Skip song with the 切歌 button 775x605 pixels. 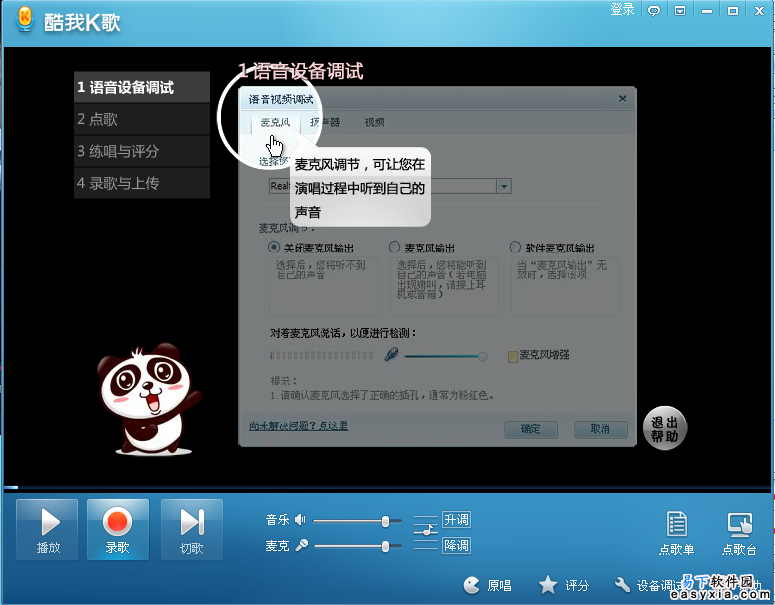192,529
